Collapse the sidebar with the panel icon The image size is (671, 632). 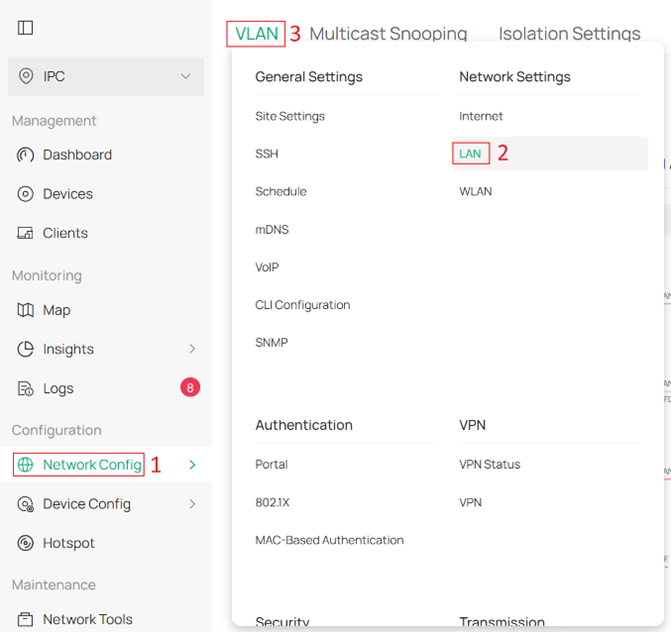click(25, 28)
